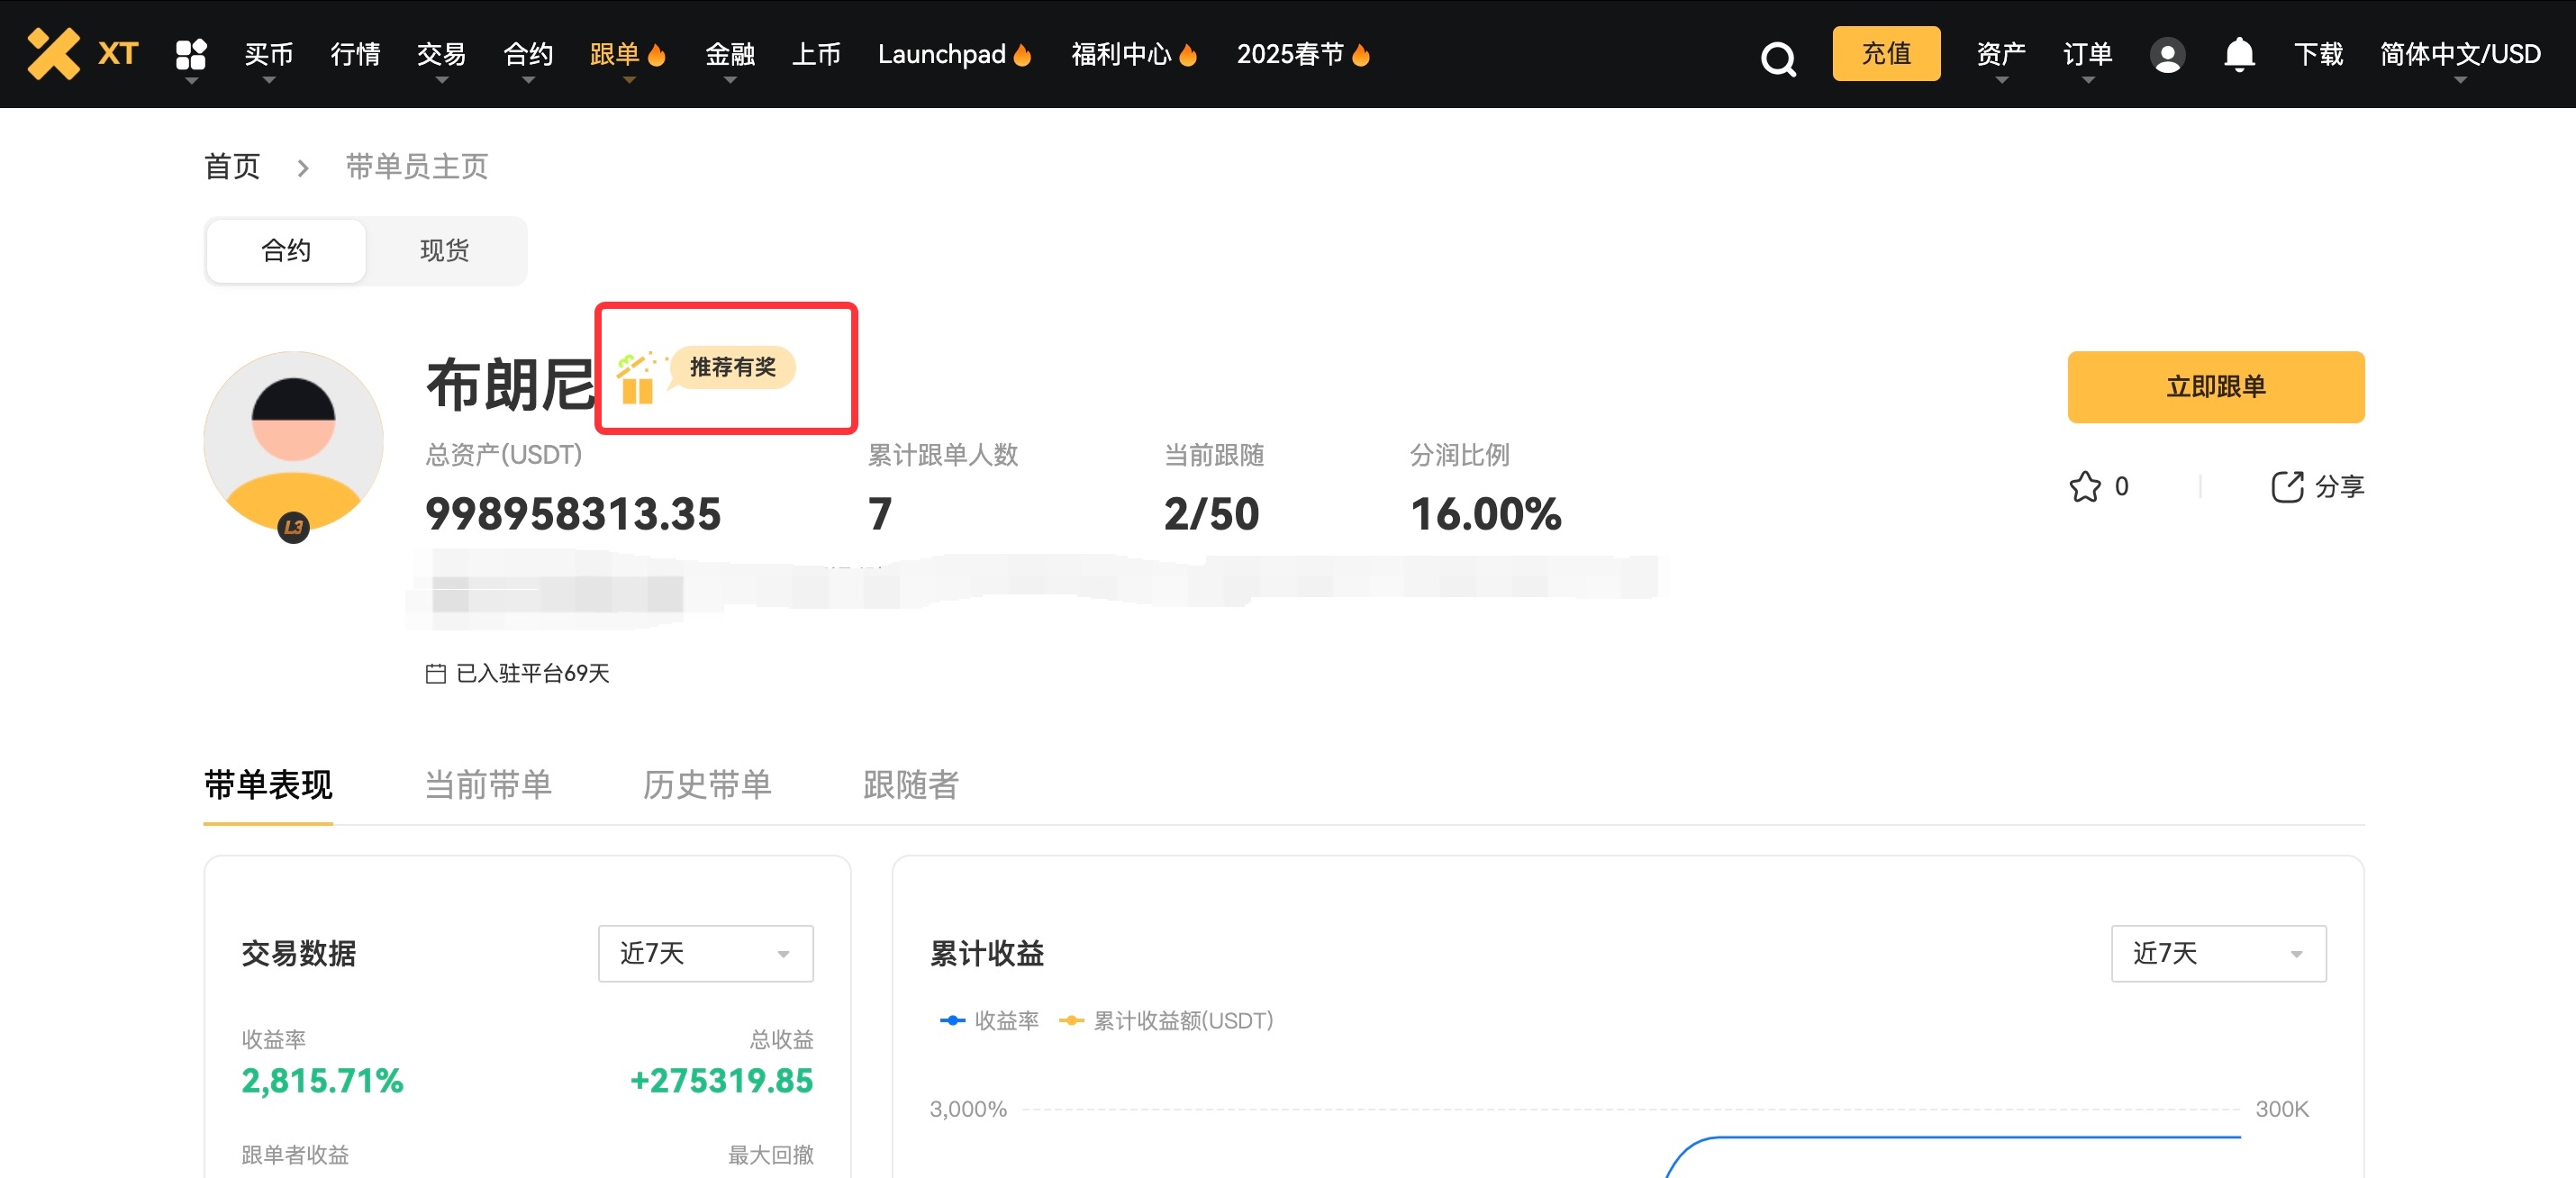This screenshot has height=1178, width=2576.
Task: Click the trader avatar image
Action: pyautogui.click(x=293, y=440)
